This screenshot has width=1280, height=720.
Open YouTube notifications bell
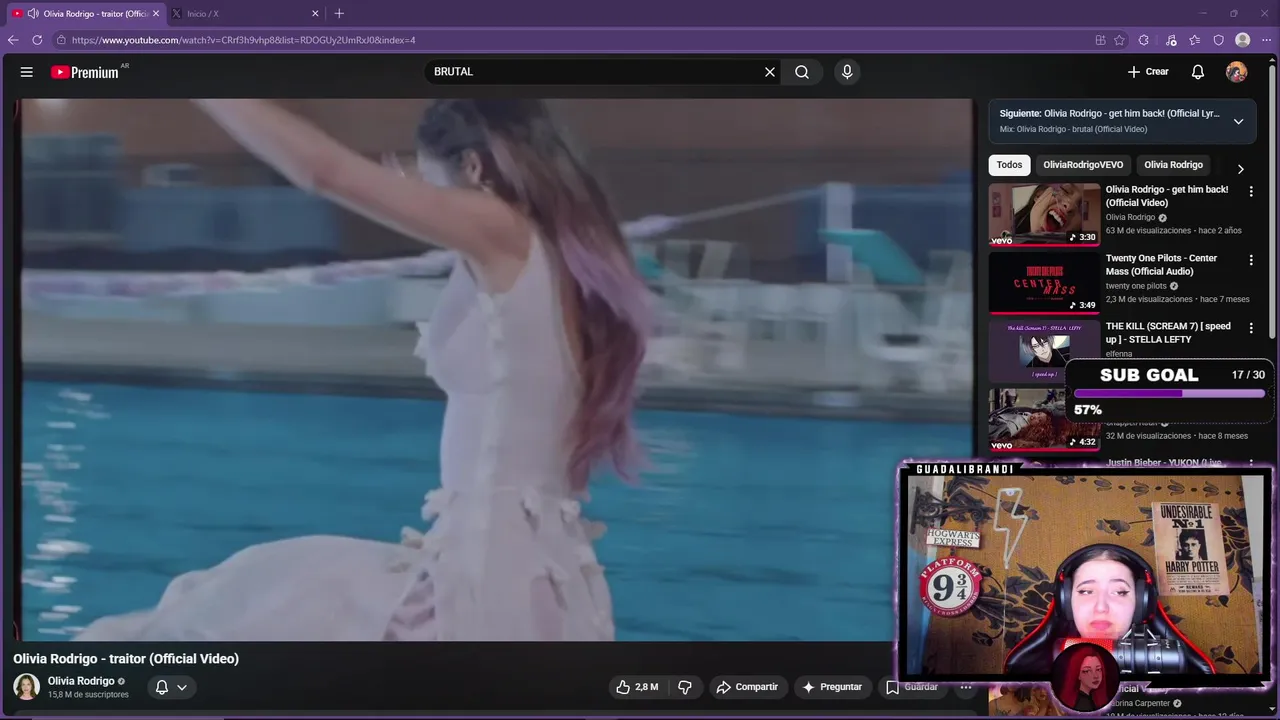[x=1198, y=72]
